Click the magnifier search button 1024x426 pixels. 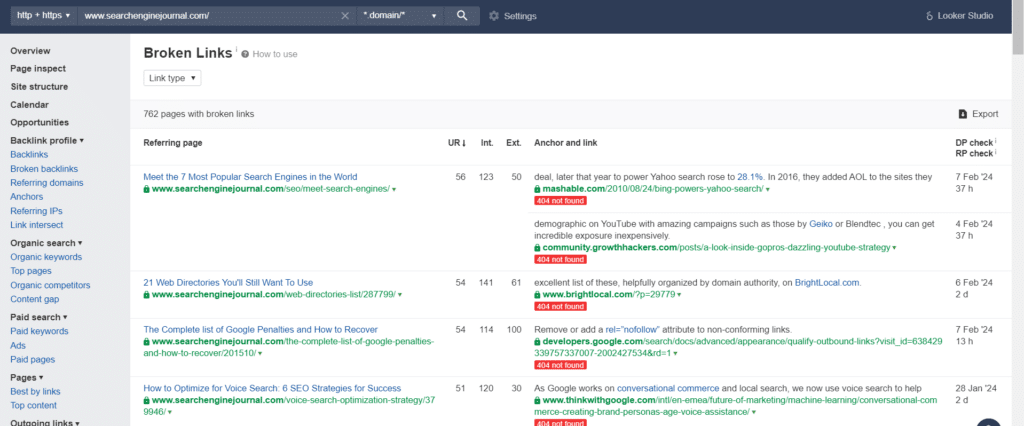click(462, 16)
